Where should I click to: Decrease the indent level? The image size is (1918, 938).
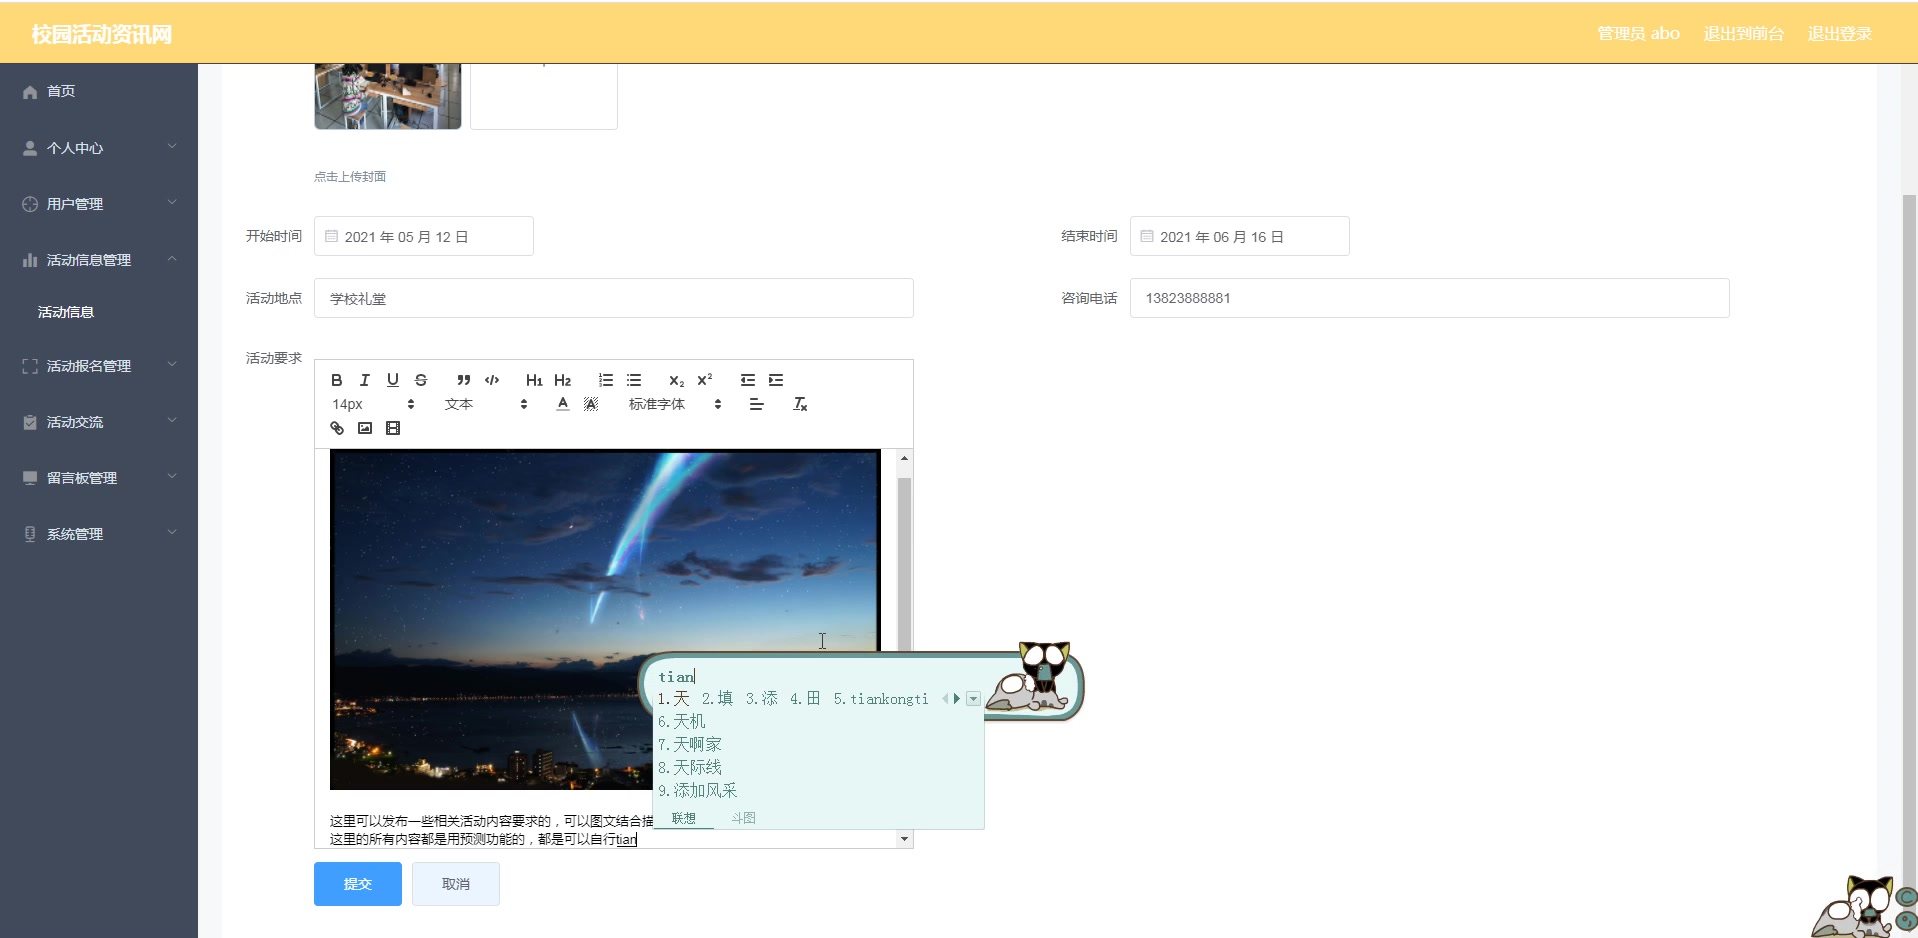[748, 380]
